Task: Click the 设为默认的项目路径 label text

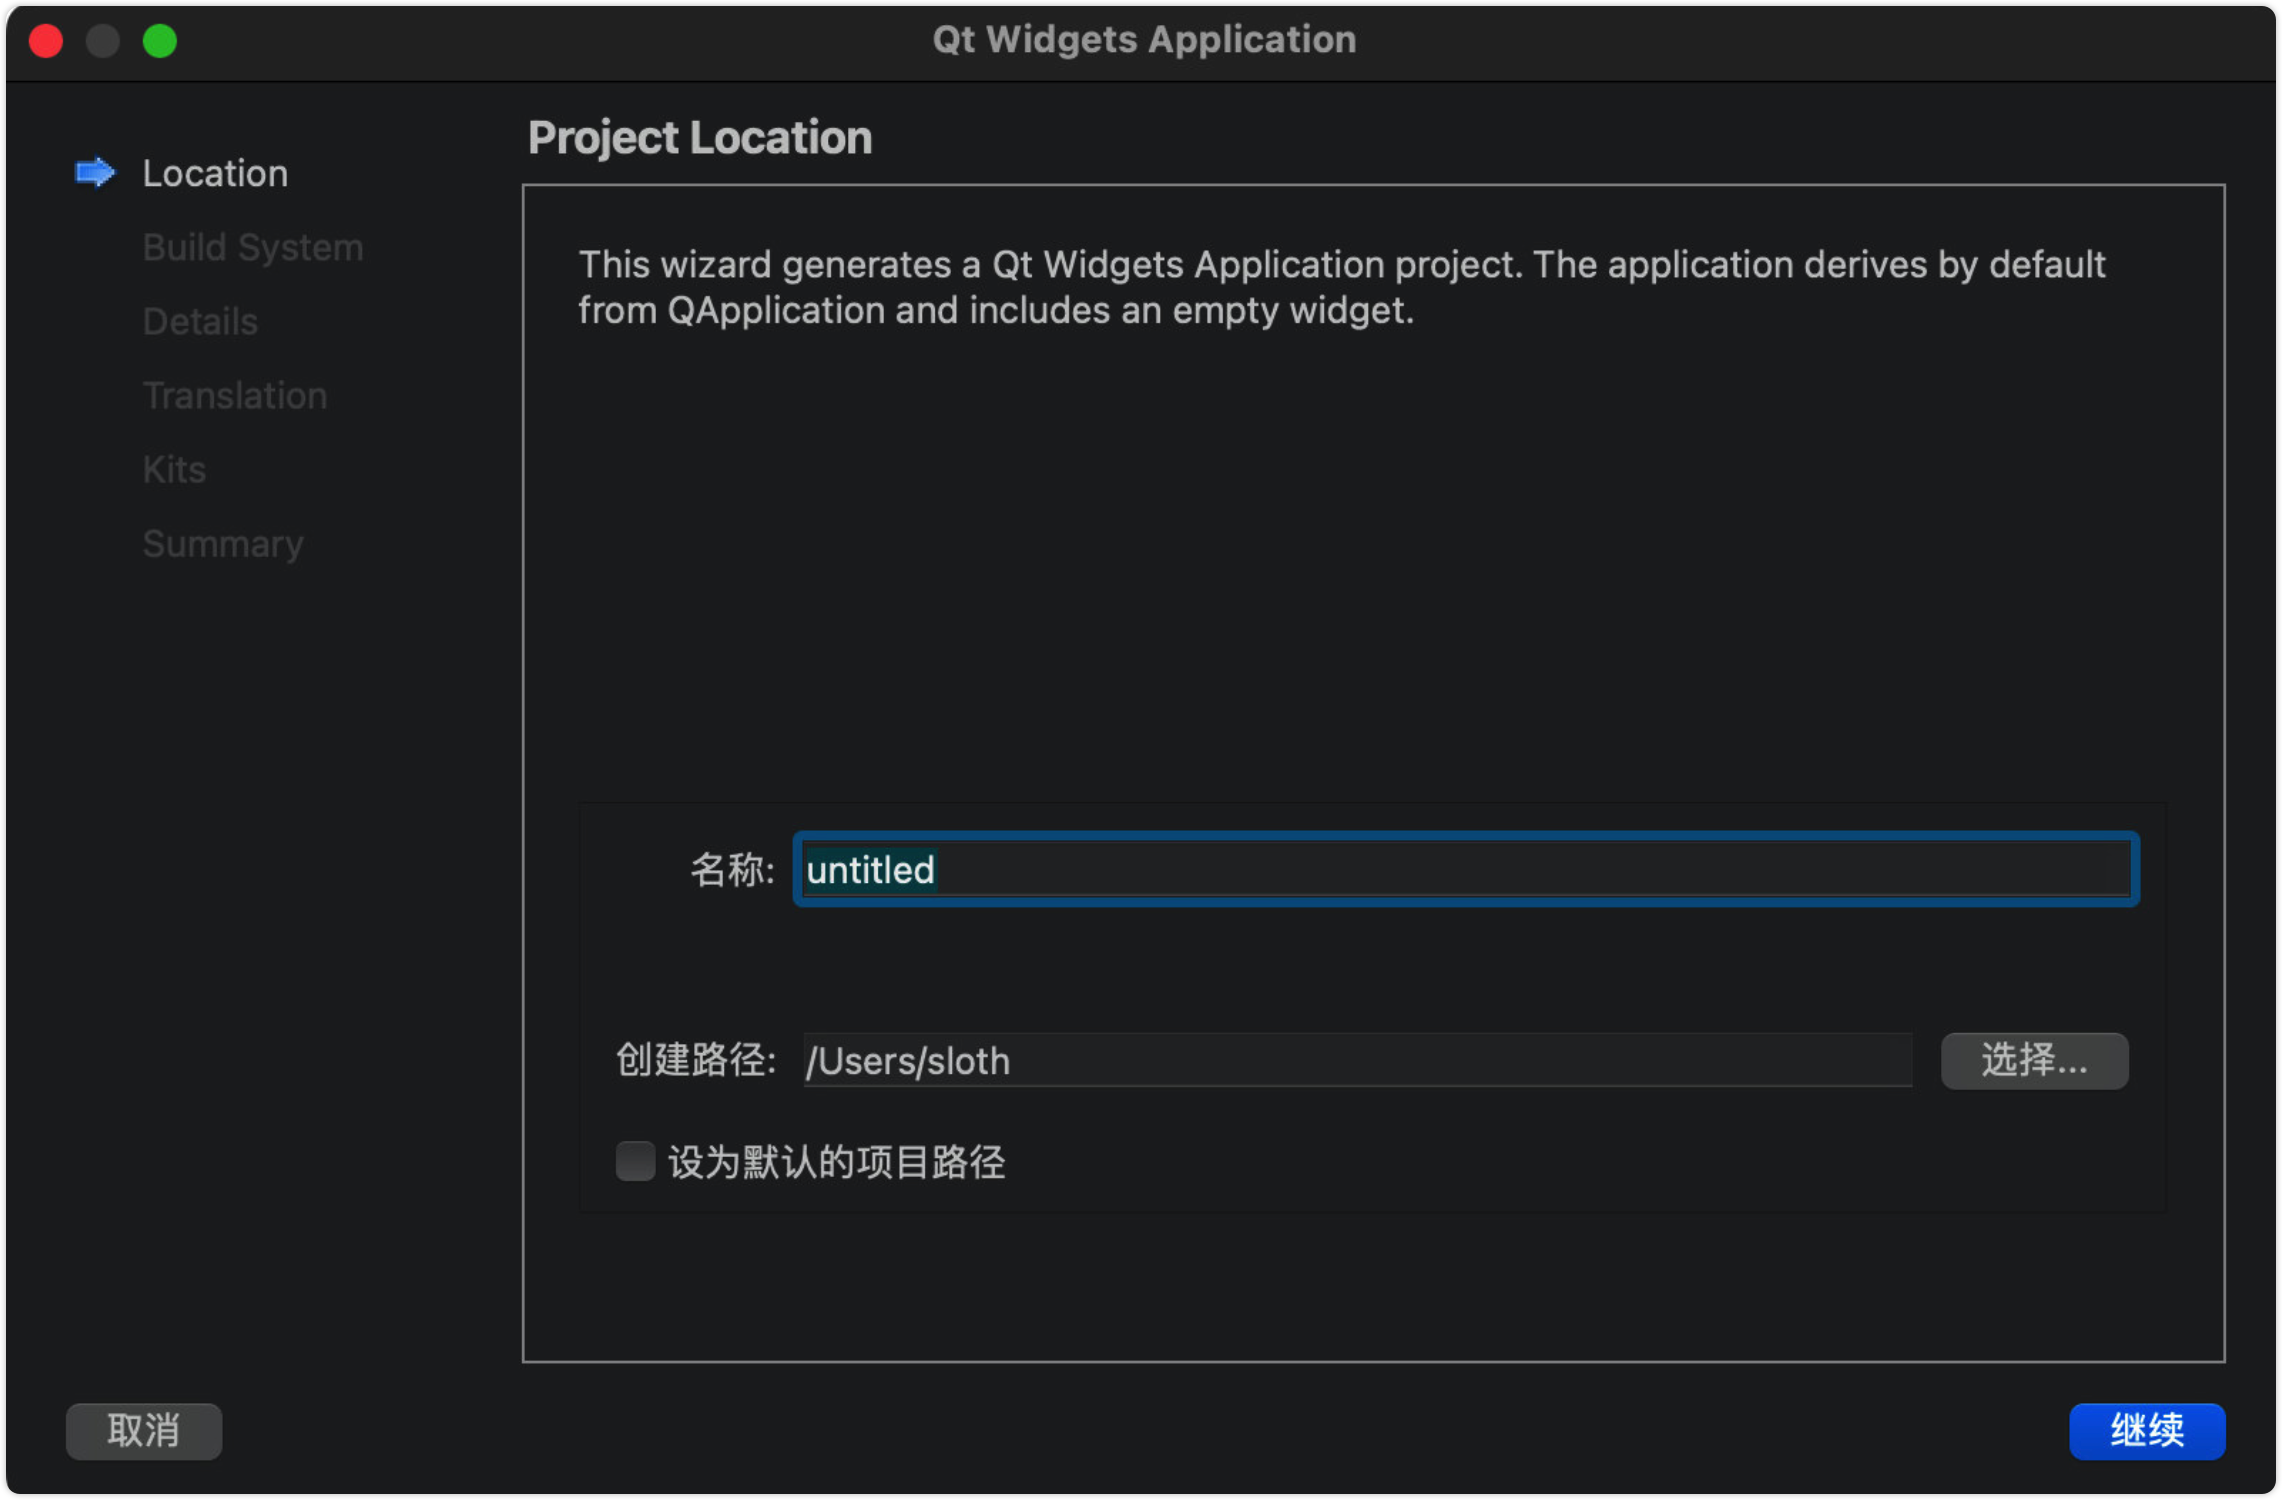Action: coord(836,1162)
